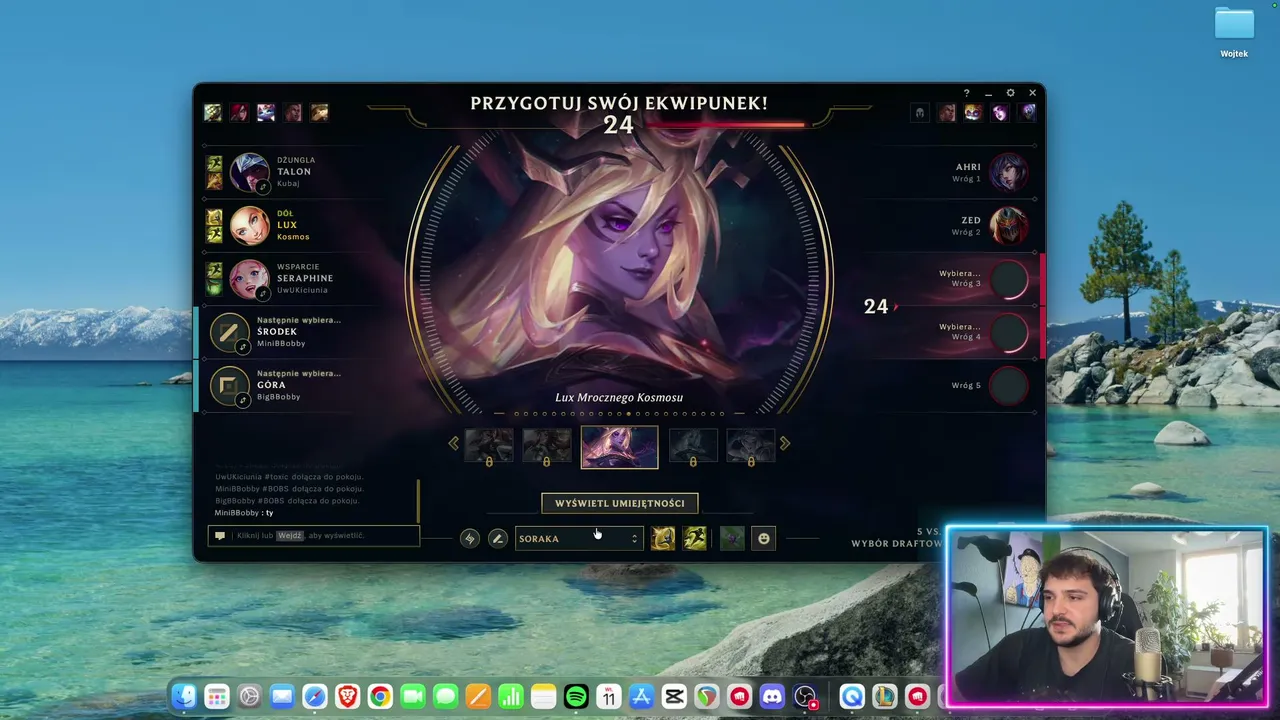The image size is (1280, 720).
Task: Click Talon's champion portrait
Action: point(249,172)
